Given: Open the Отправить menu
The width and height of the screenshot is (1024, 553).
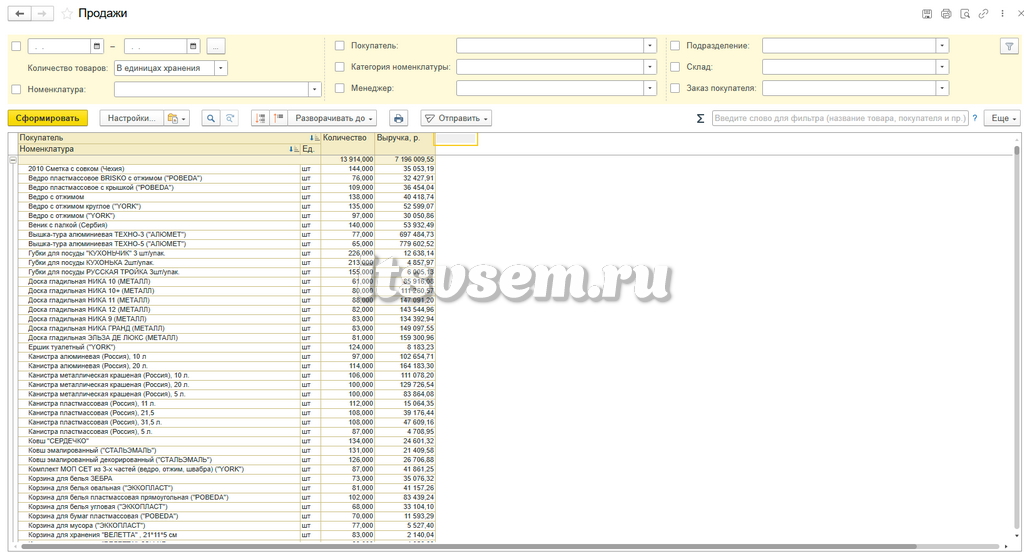Looking at the screenshot, I should (x=456, y=118).
